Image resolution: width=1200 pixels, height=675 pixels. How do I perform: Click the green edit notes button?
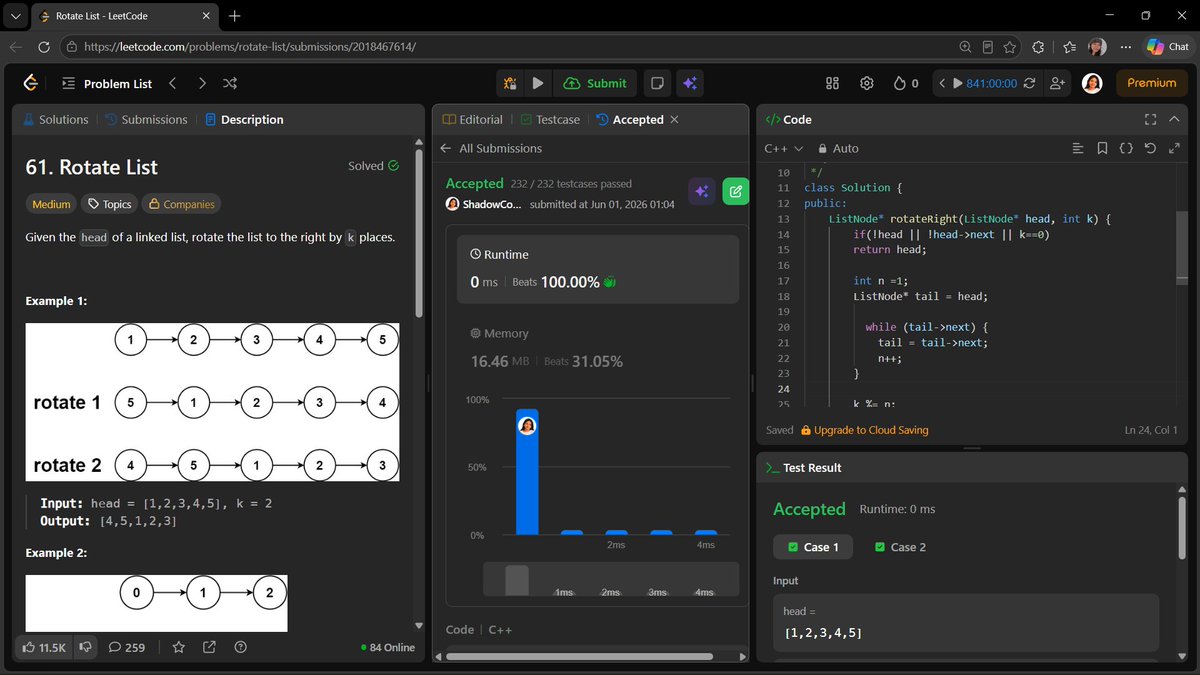pos(735,191)
